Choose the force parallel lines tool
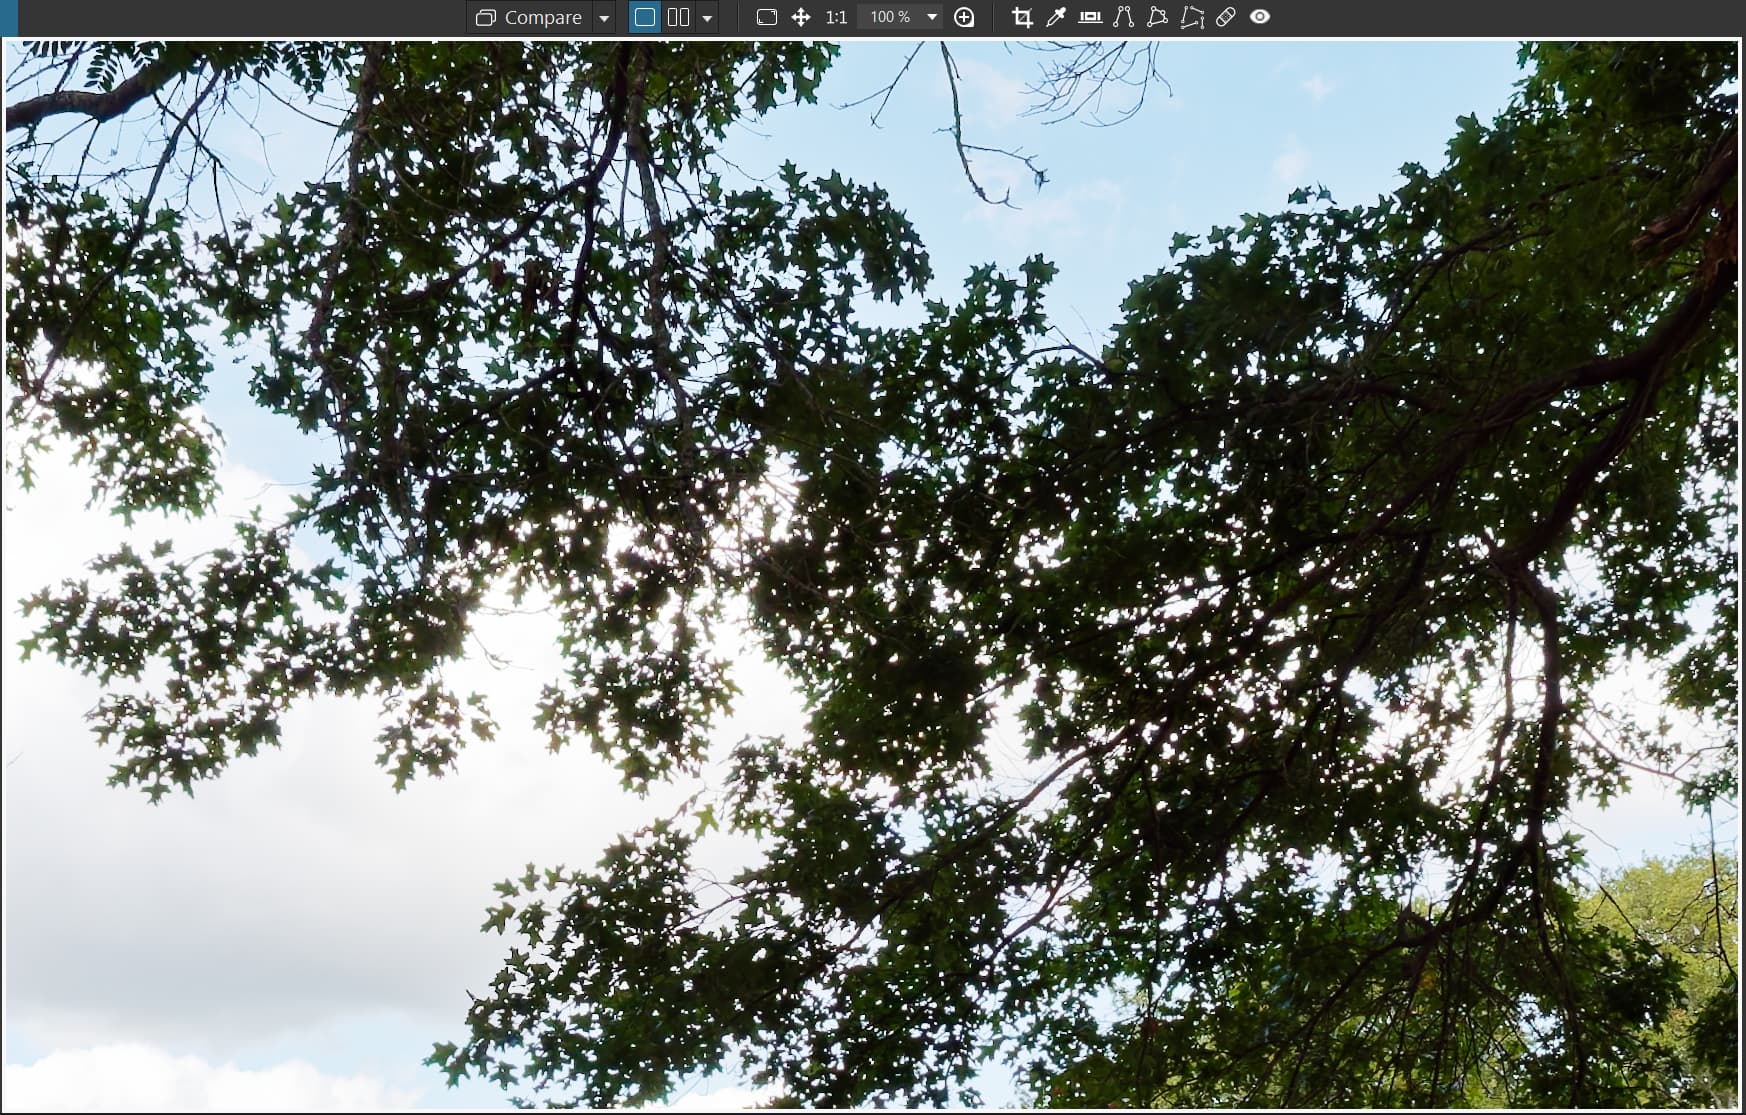Viewport: 1746px width, 1115px height. click(x=1123, y=17)
